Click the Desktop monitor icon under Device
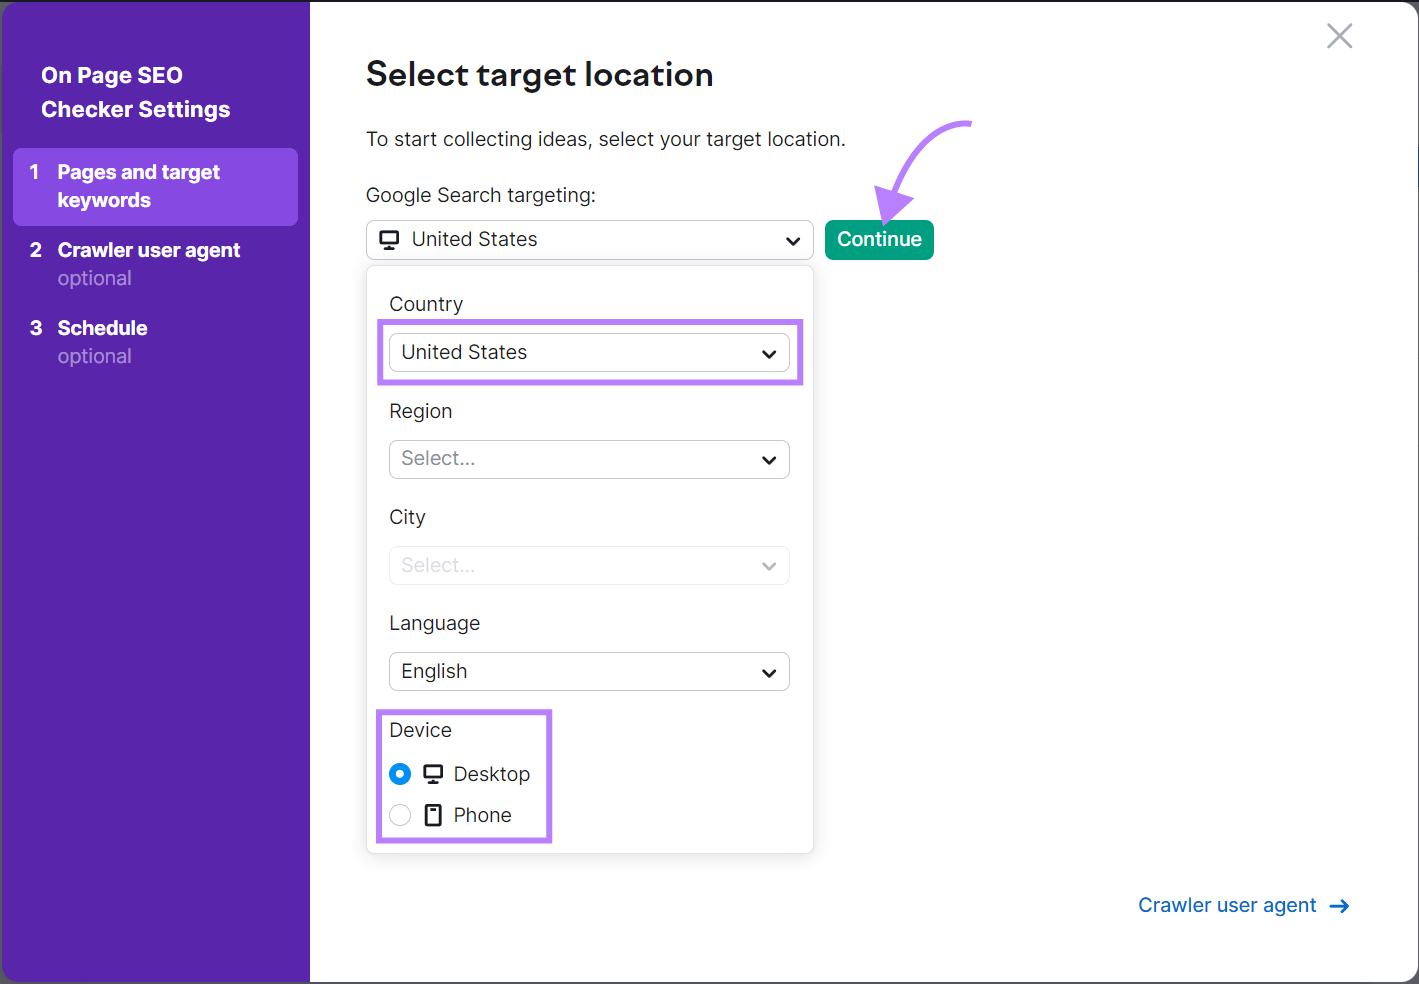Screen dimensions: 1419x984 [433, 774]
